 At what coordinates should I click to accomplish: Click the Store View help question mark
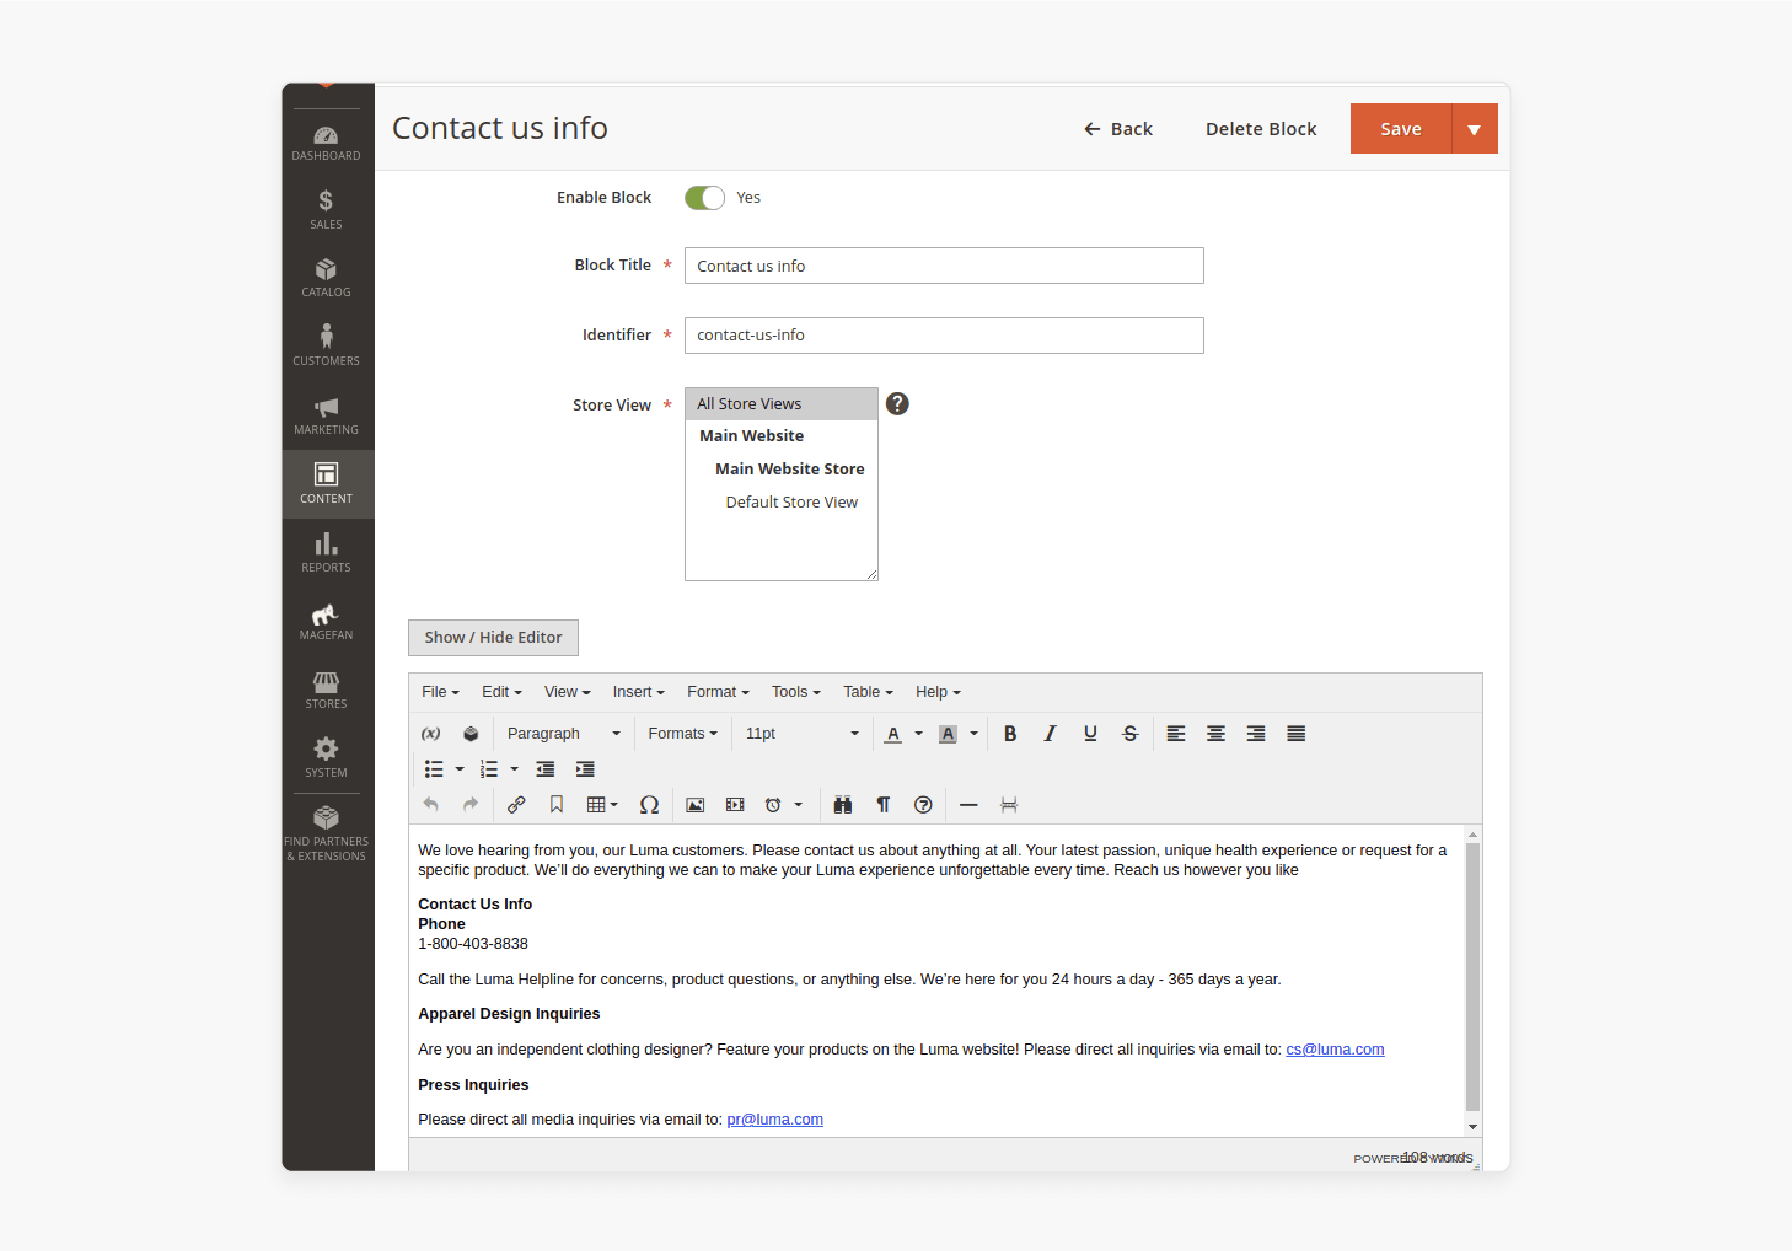pyautogui.click(x=898, y=403)
